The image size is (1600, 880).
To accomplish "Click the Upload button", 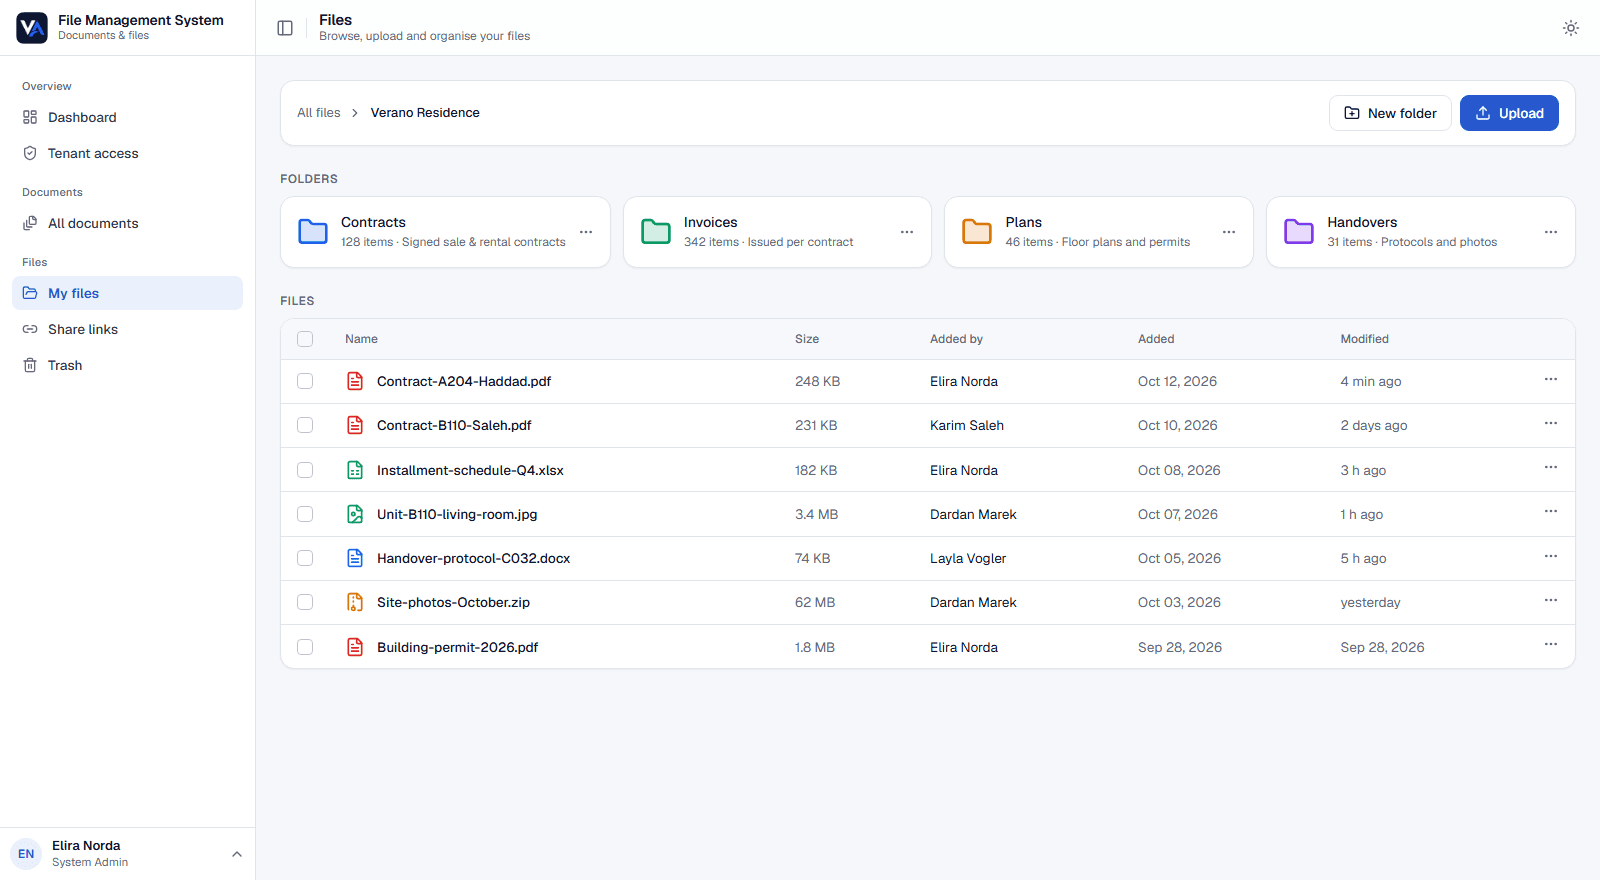I will (x=1509, y=113).
